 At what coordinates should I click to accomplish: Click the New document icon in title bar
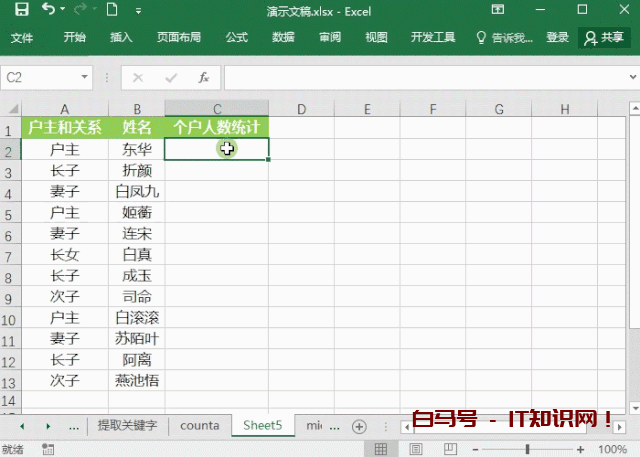click(112, 10)
